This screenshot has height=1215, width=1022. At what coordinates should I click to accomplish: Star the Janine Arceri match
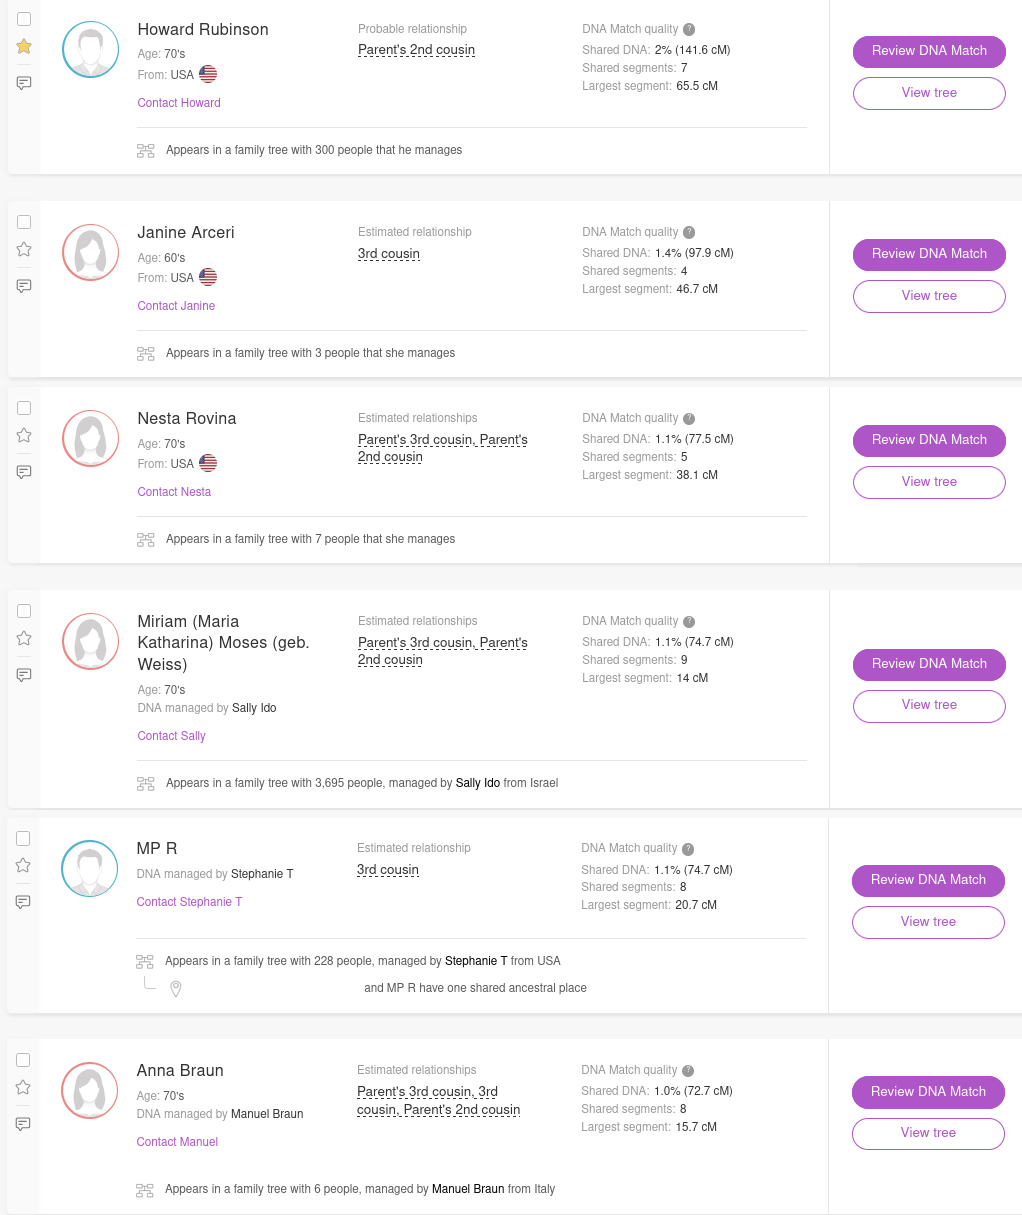[24, 249]
